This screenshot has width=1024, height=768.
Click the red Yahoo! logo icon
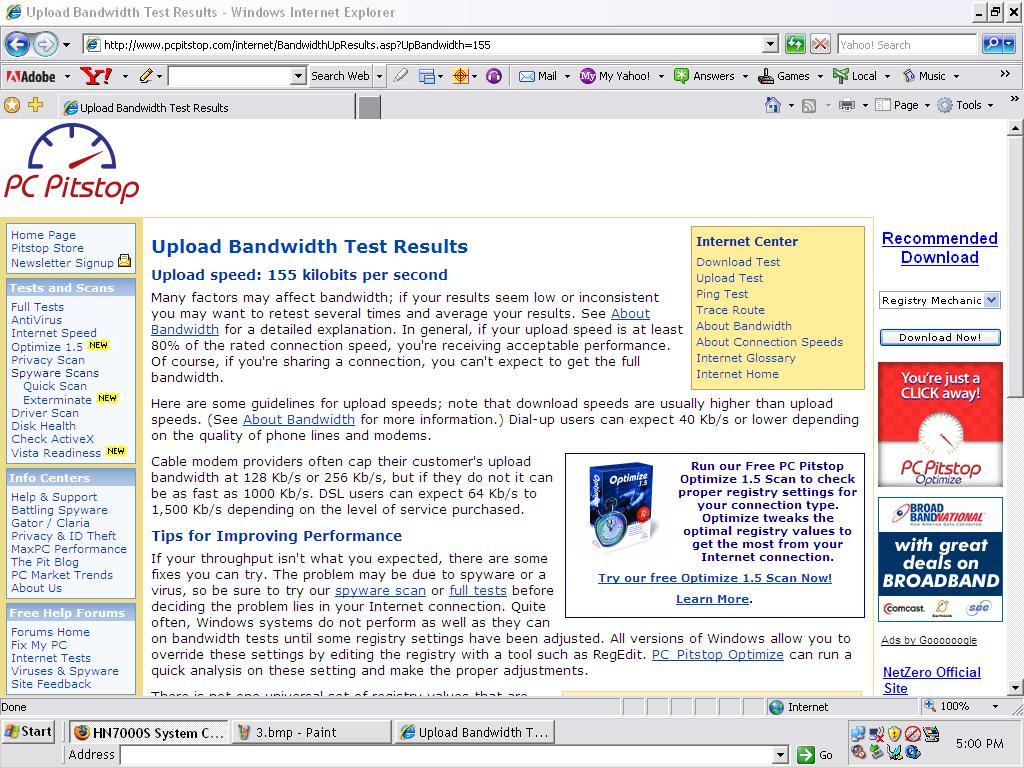96,76
